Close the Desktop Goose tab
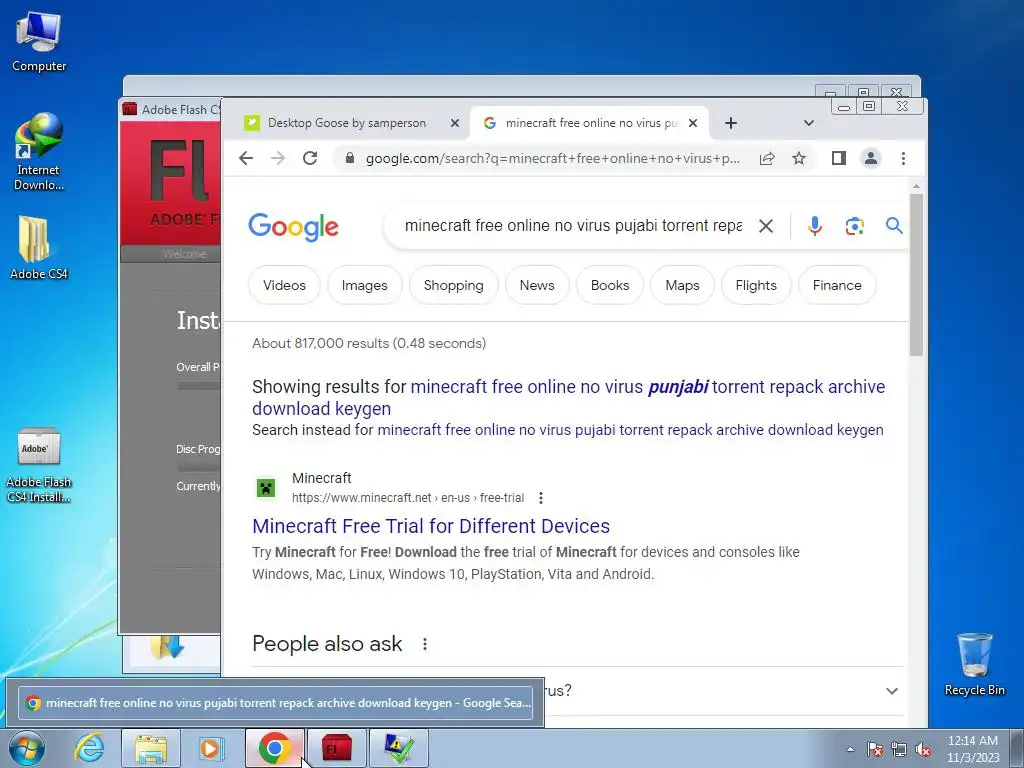Viewport: 1024px width, 768px height. click(x=455, y=123)
